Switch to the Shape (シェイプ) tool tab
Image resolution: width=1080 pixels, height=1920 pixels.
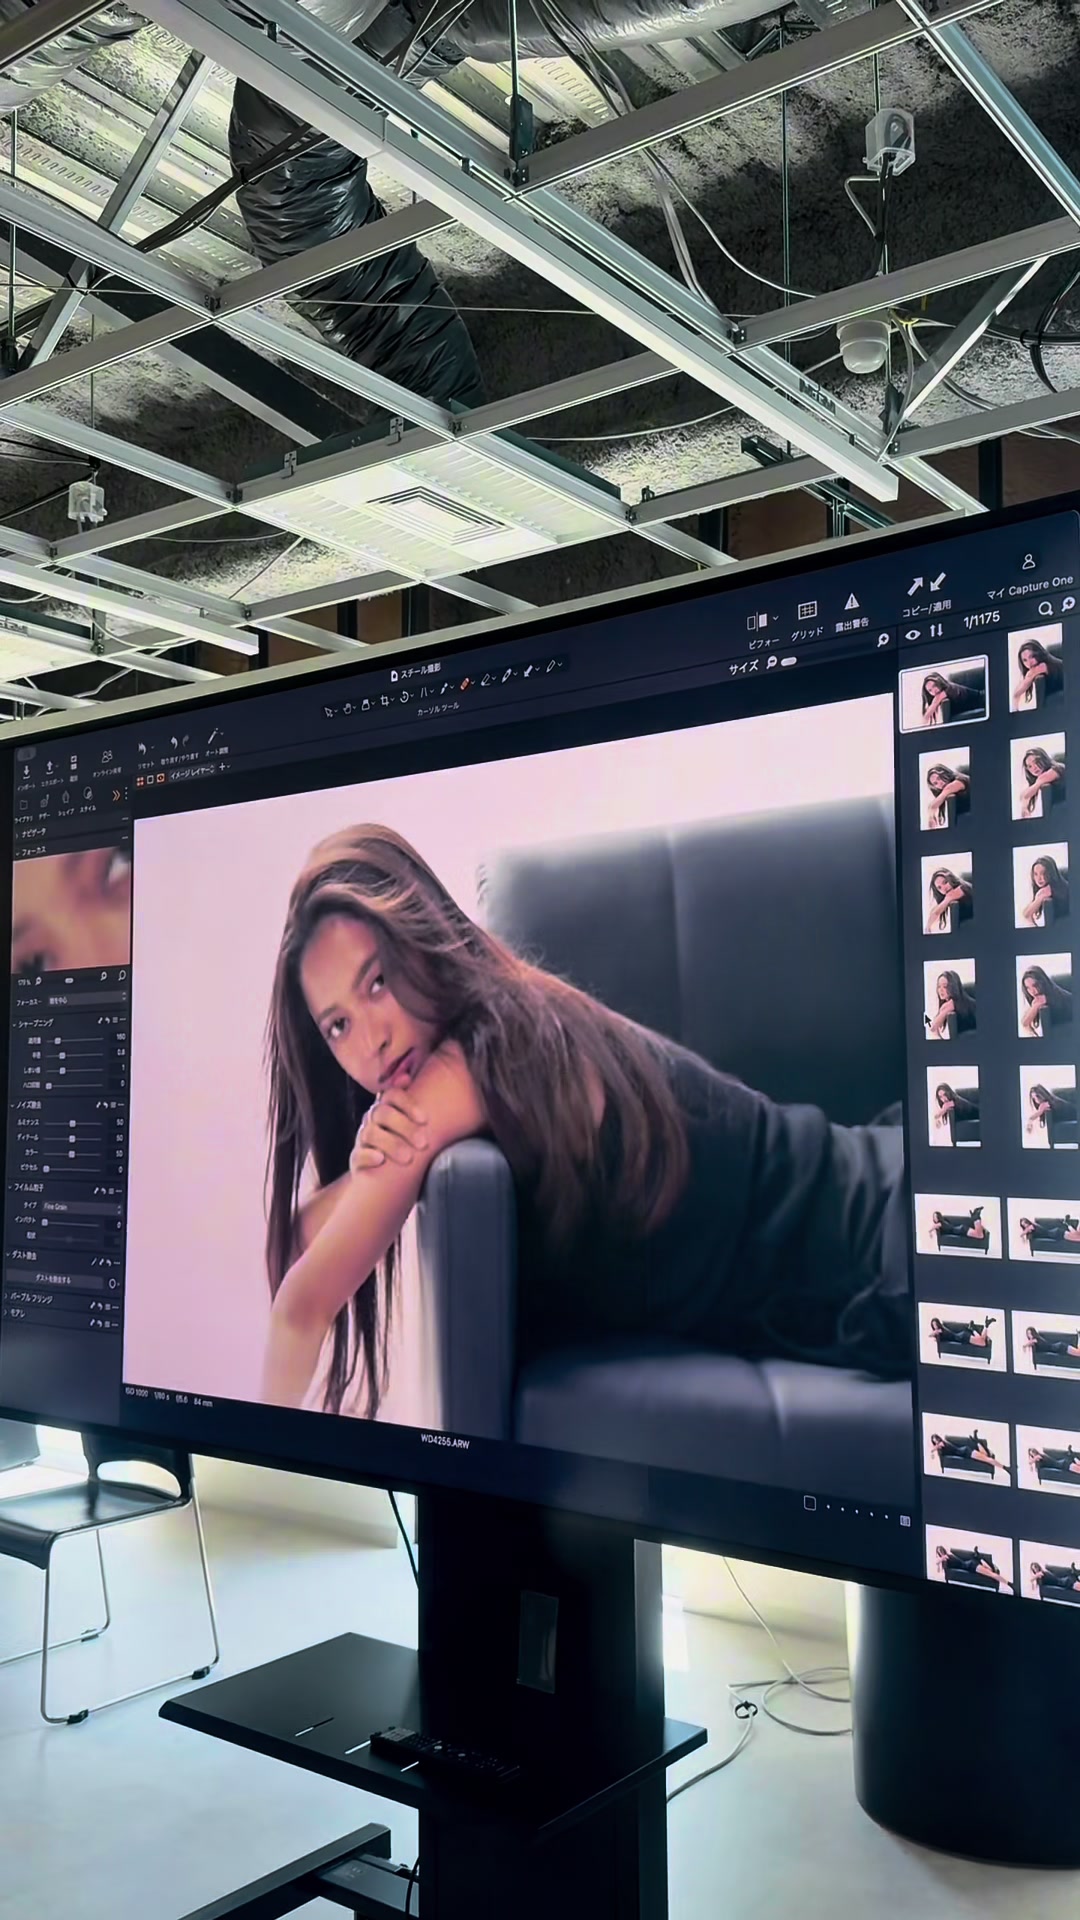click(66, 798)
